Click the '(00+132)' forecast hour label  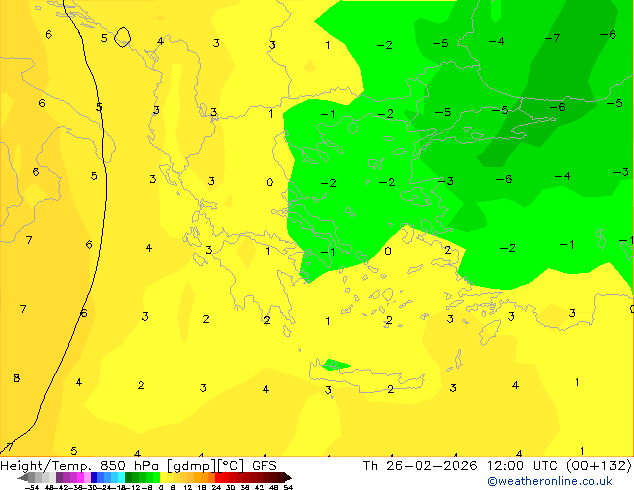click(x=598, y=466)
